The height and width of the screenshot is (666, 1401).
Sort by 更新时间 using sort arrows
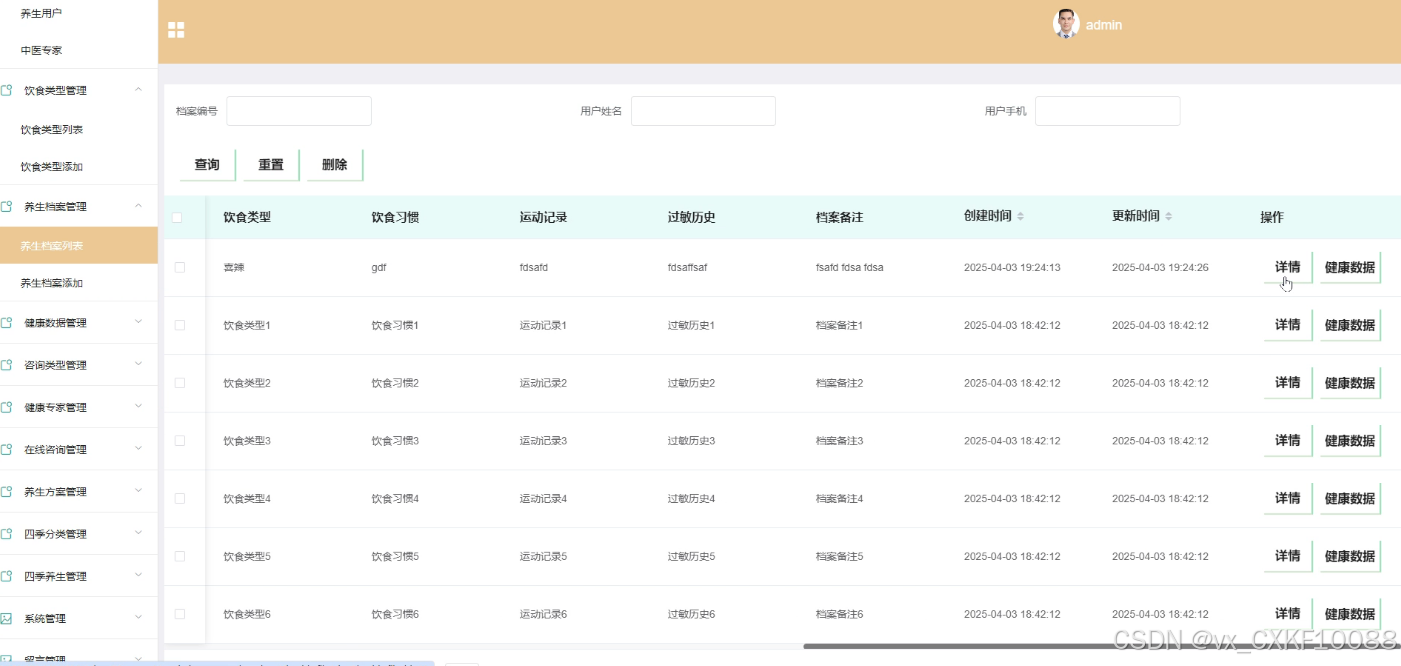1168,217
